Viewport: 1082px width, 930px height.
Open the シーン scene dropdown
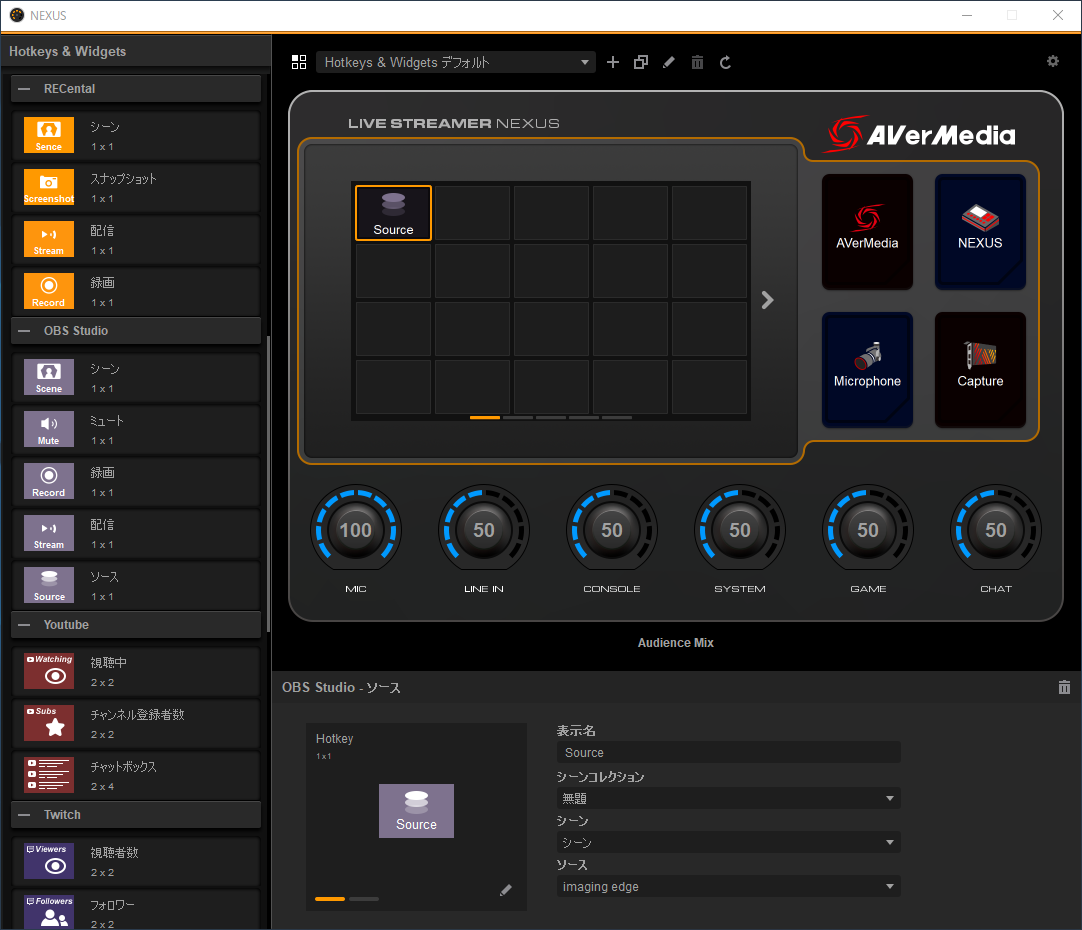coord(729,842)
